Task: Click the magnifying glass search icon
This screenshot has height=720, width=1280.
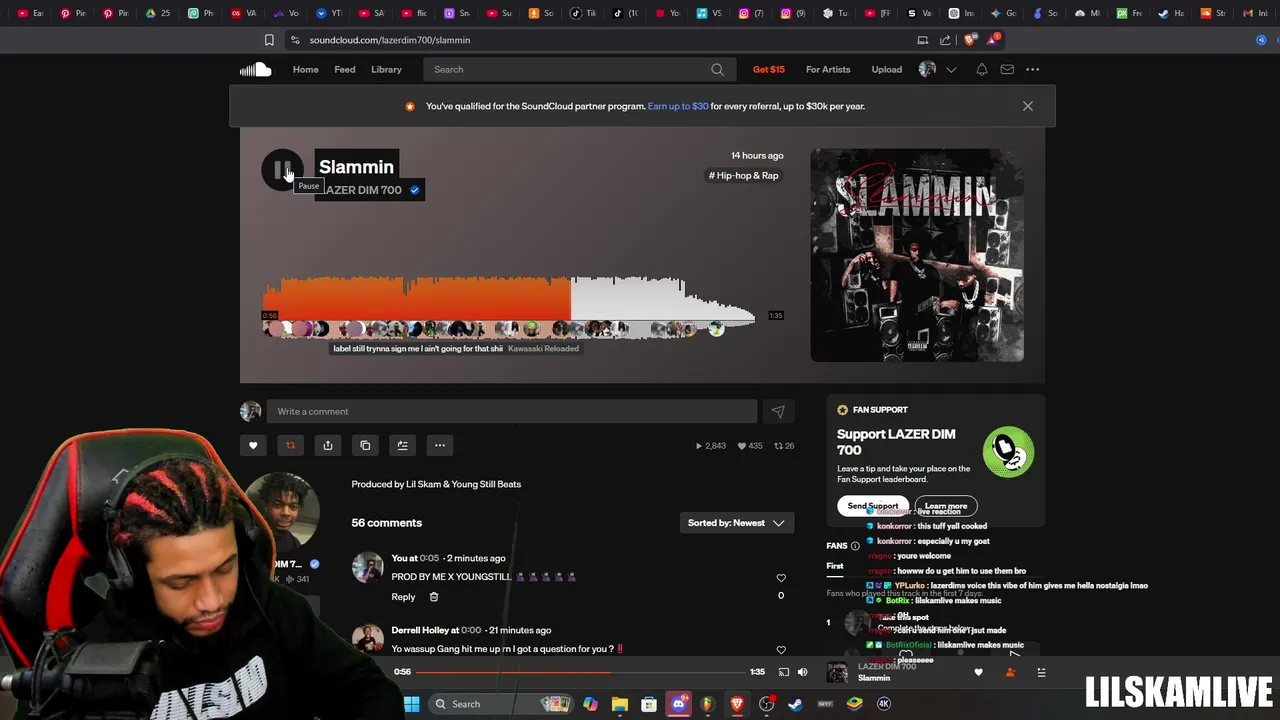Action: (718, 69)
